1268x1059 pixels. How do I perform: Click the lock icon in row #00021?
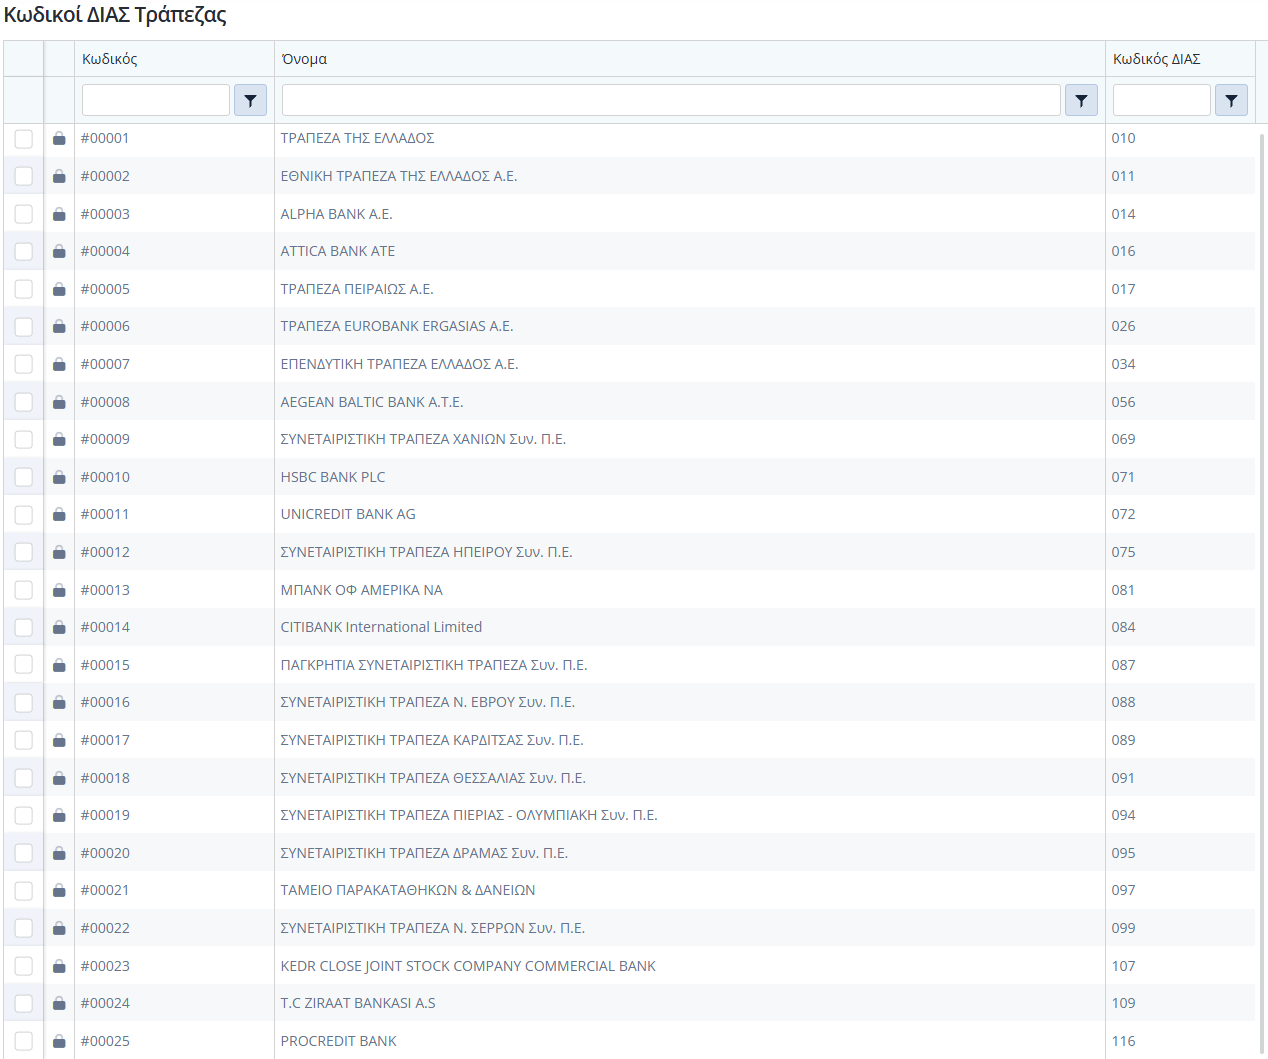pyautogui.click(x=59, y=890)
